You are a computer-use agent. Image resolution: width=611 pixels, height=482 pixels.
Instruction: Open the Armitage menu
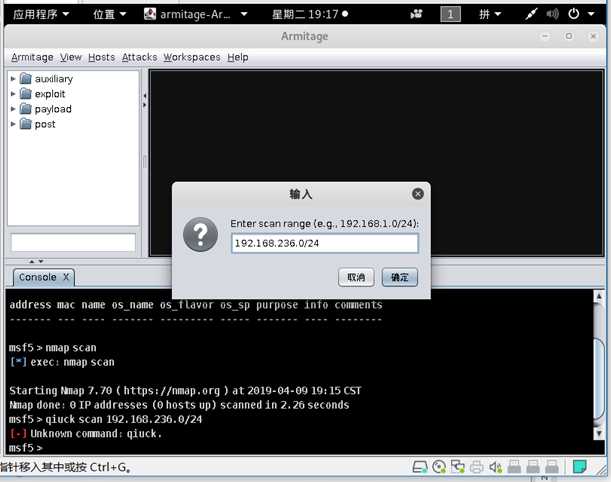coord(32,57)
